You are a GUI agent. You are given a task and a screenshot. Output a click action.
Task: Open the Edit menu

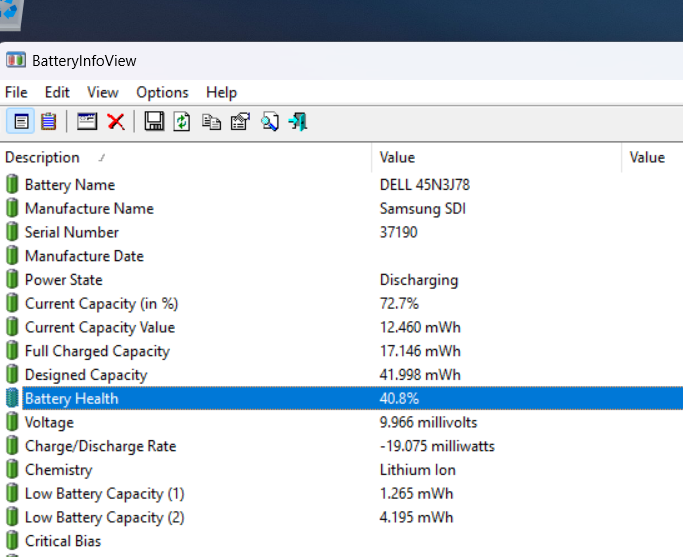click(x=57, y=92)
